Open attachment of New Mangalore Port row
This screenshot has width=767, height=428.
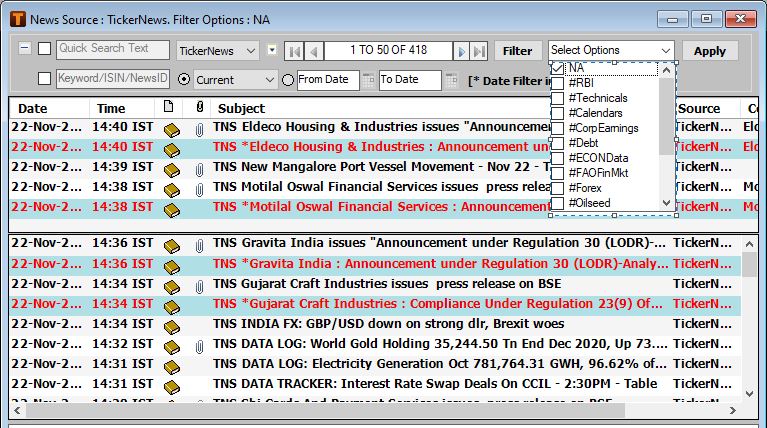(200, 170)
